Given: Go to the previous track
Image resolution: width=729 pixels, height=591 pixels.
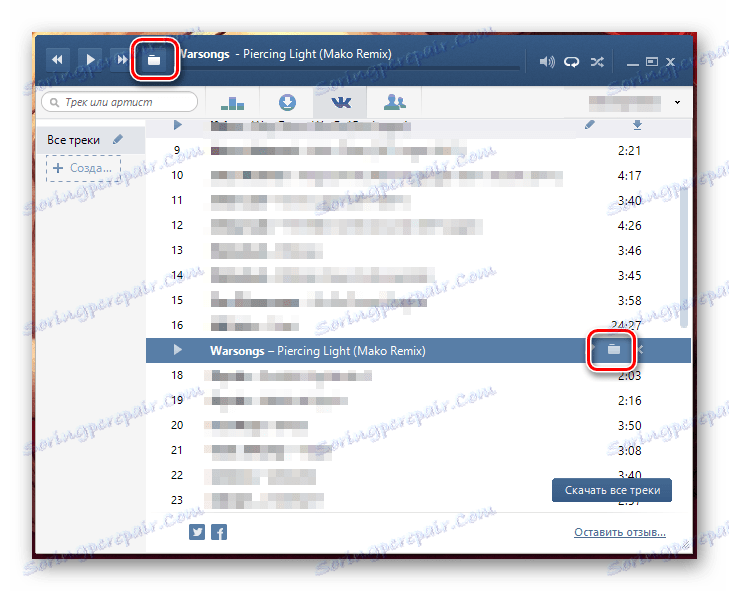Looking at the screenshot, I should pyautogui.click(x=57, y=60).
